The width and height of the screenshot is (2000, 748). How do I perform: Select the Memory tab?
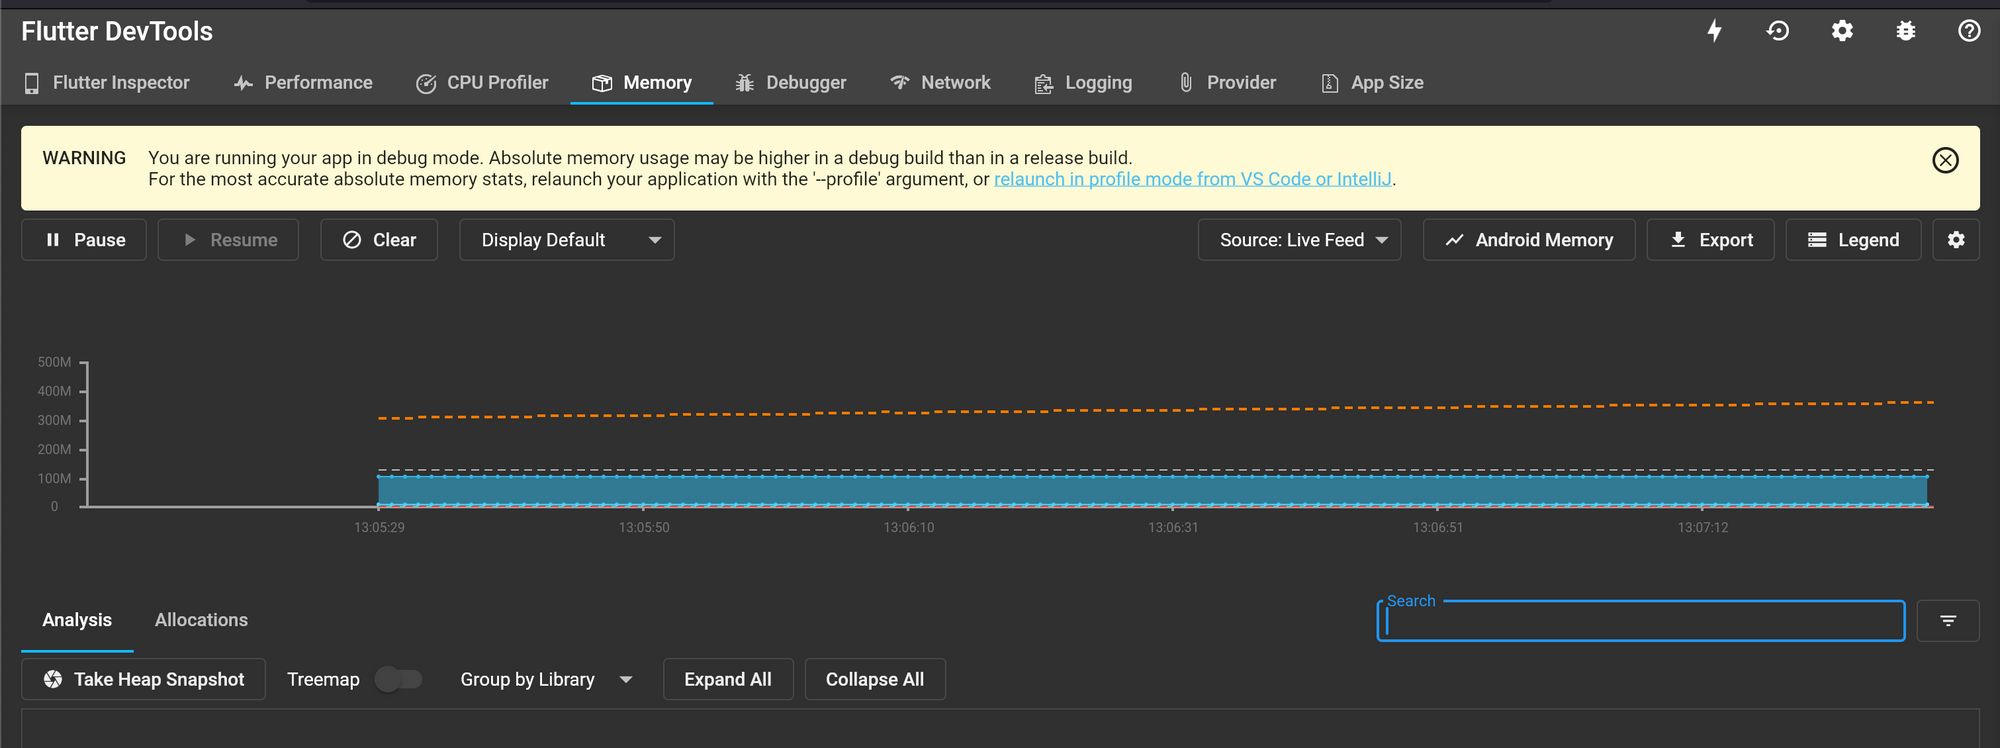coord(642,83)
